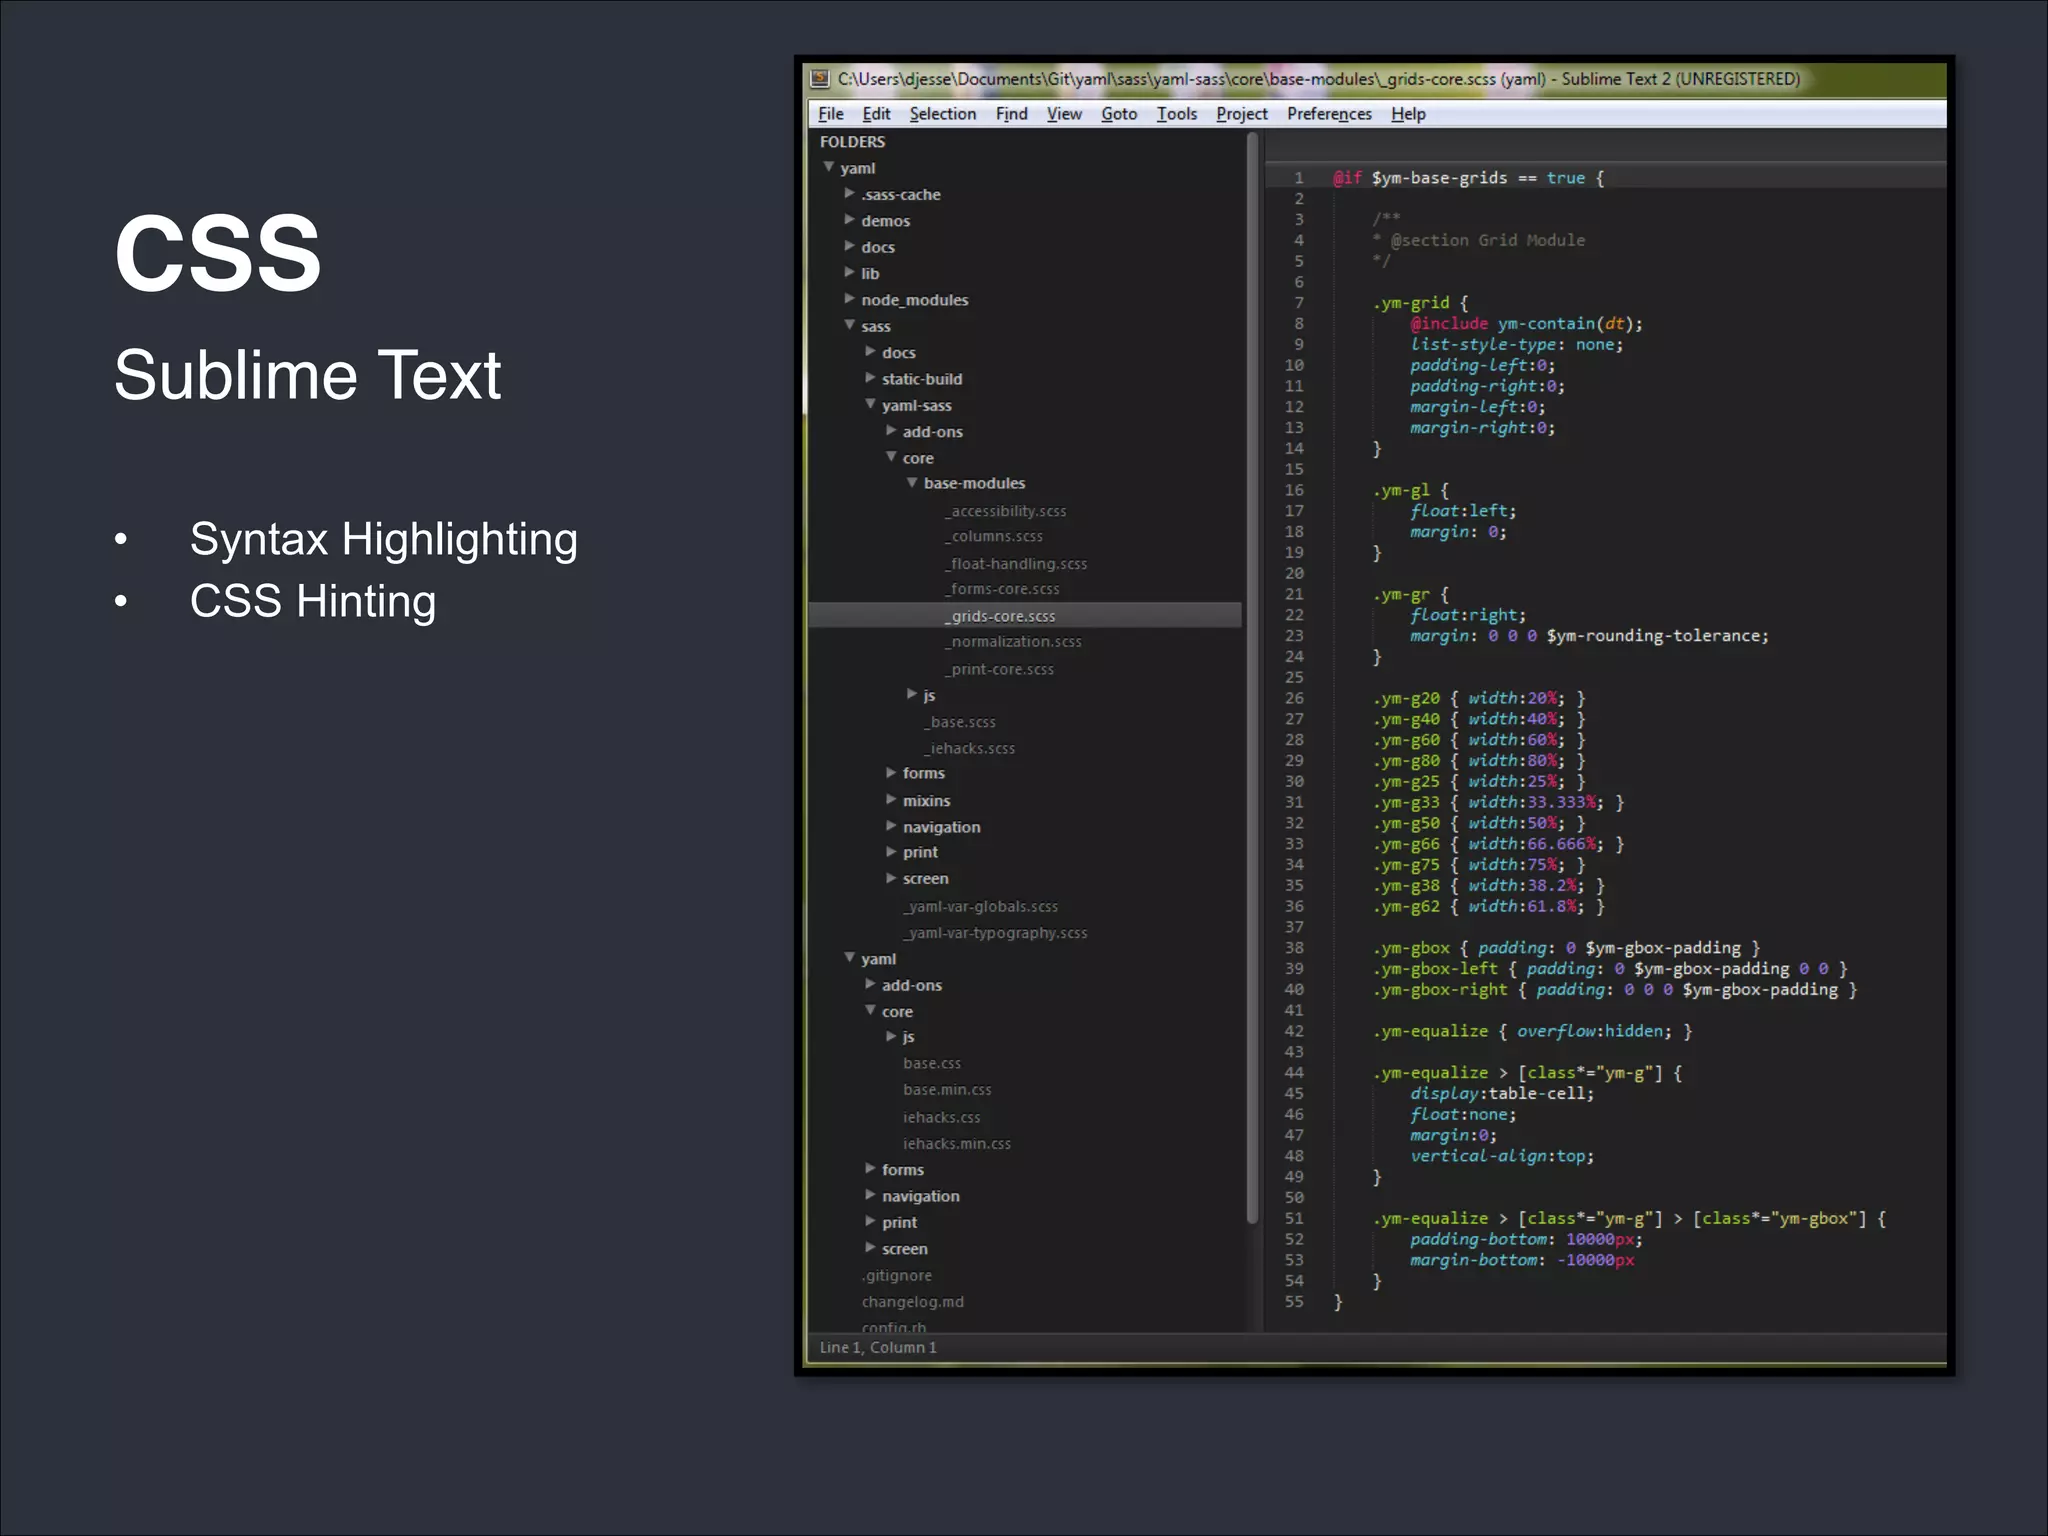Open _float-handling.scss file
Viewport: 2048px width, 1536px height.
[1015, 564]
